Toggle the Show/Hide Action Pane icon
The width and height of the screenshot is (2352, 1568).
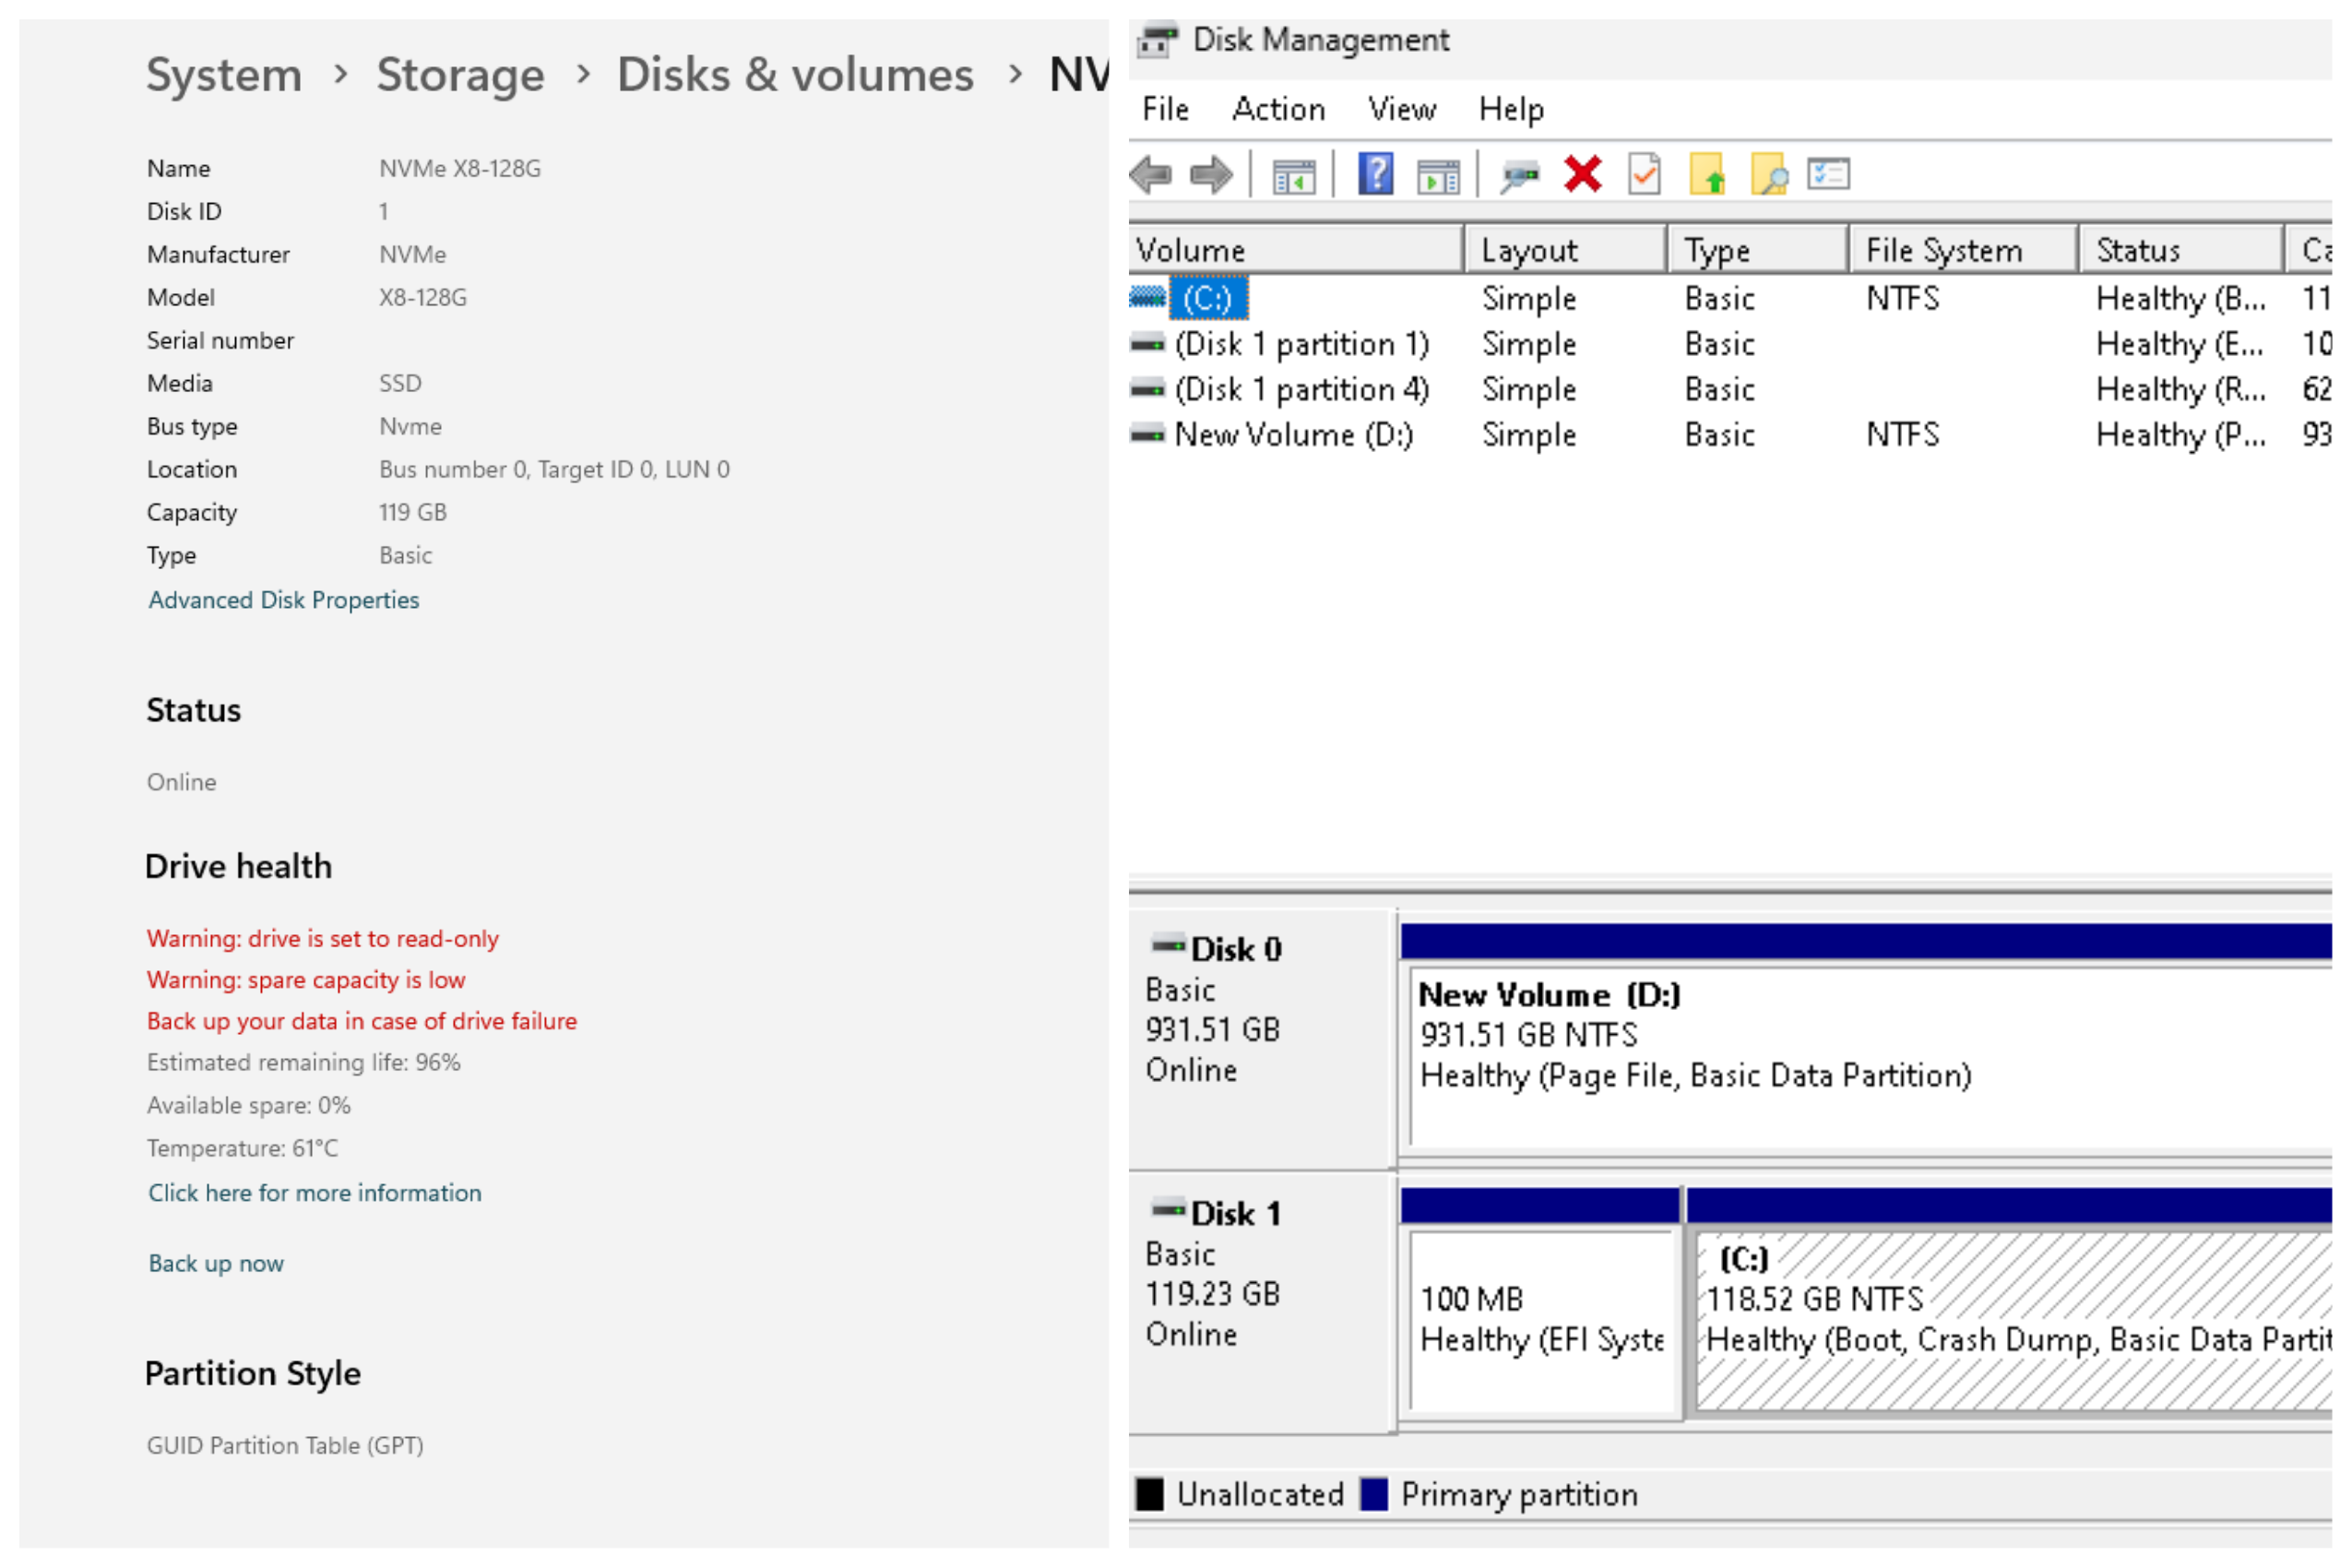coord(1438,177)
